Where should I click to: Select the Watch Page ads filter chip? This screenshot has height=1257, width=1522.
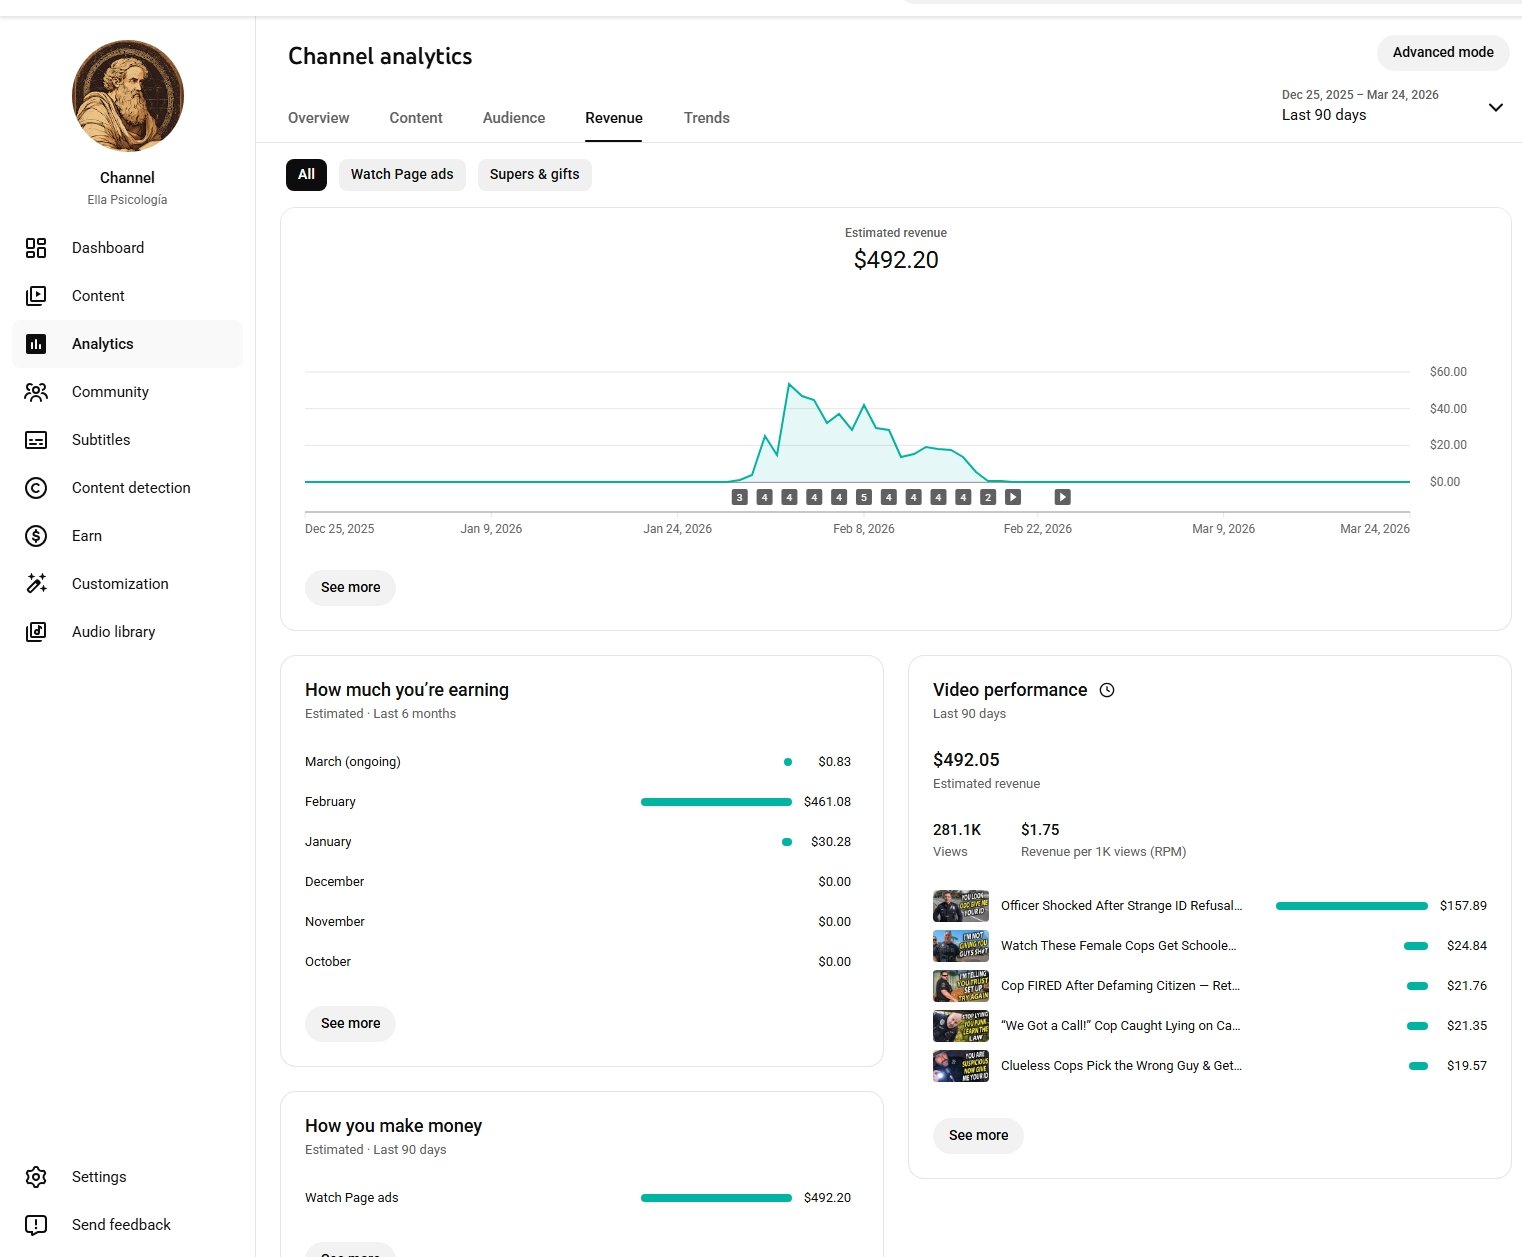[x=401, y=174]
